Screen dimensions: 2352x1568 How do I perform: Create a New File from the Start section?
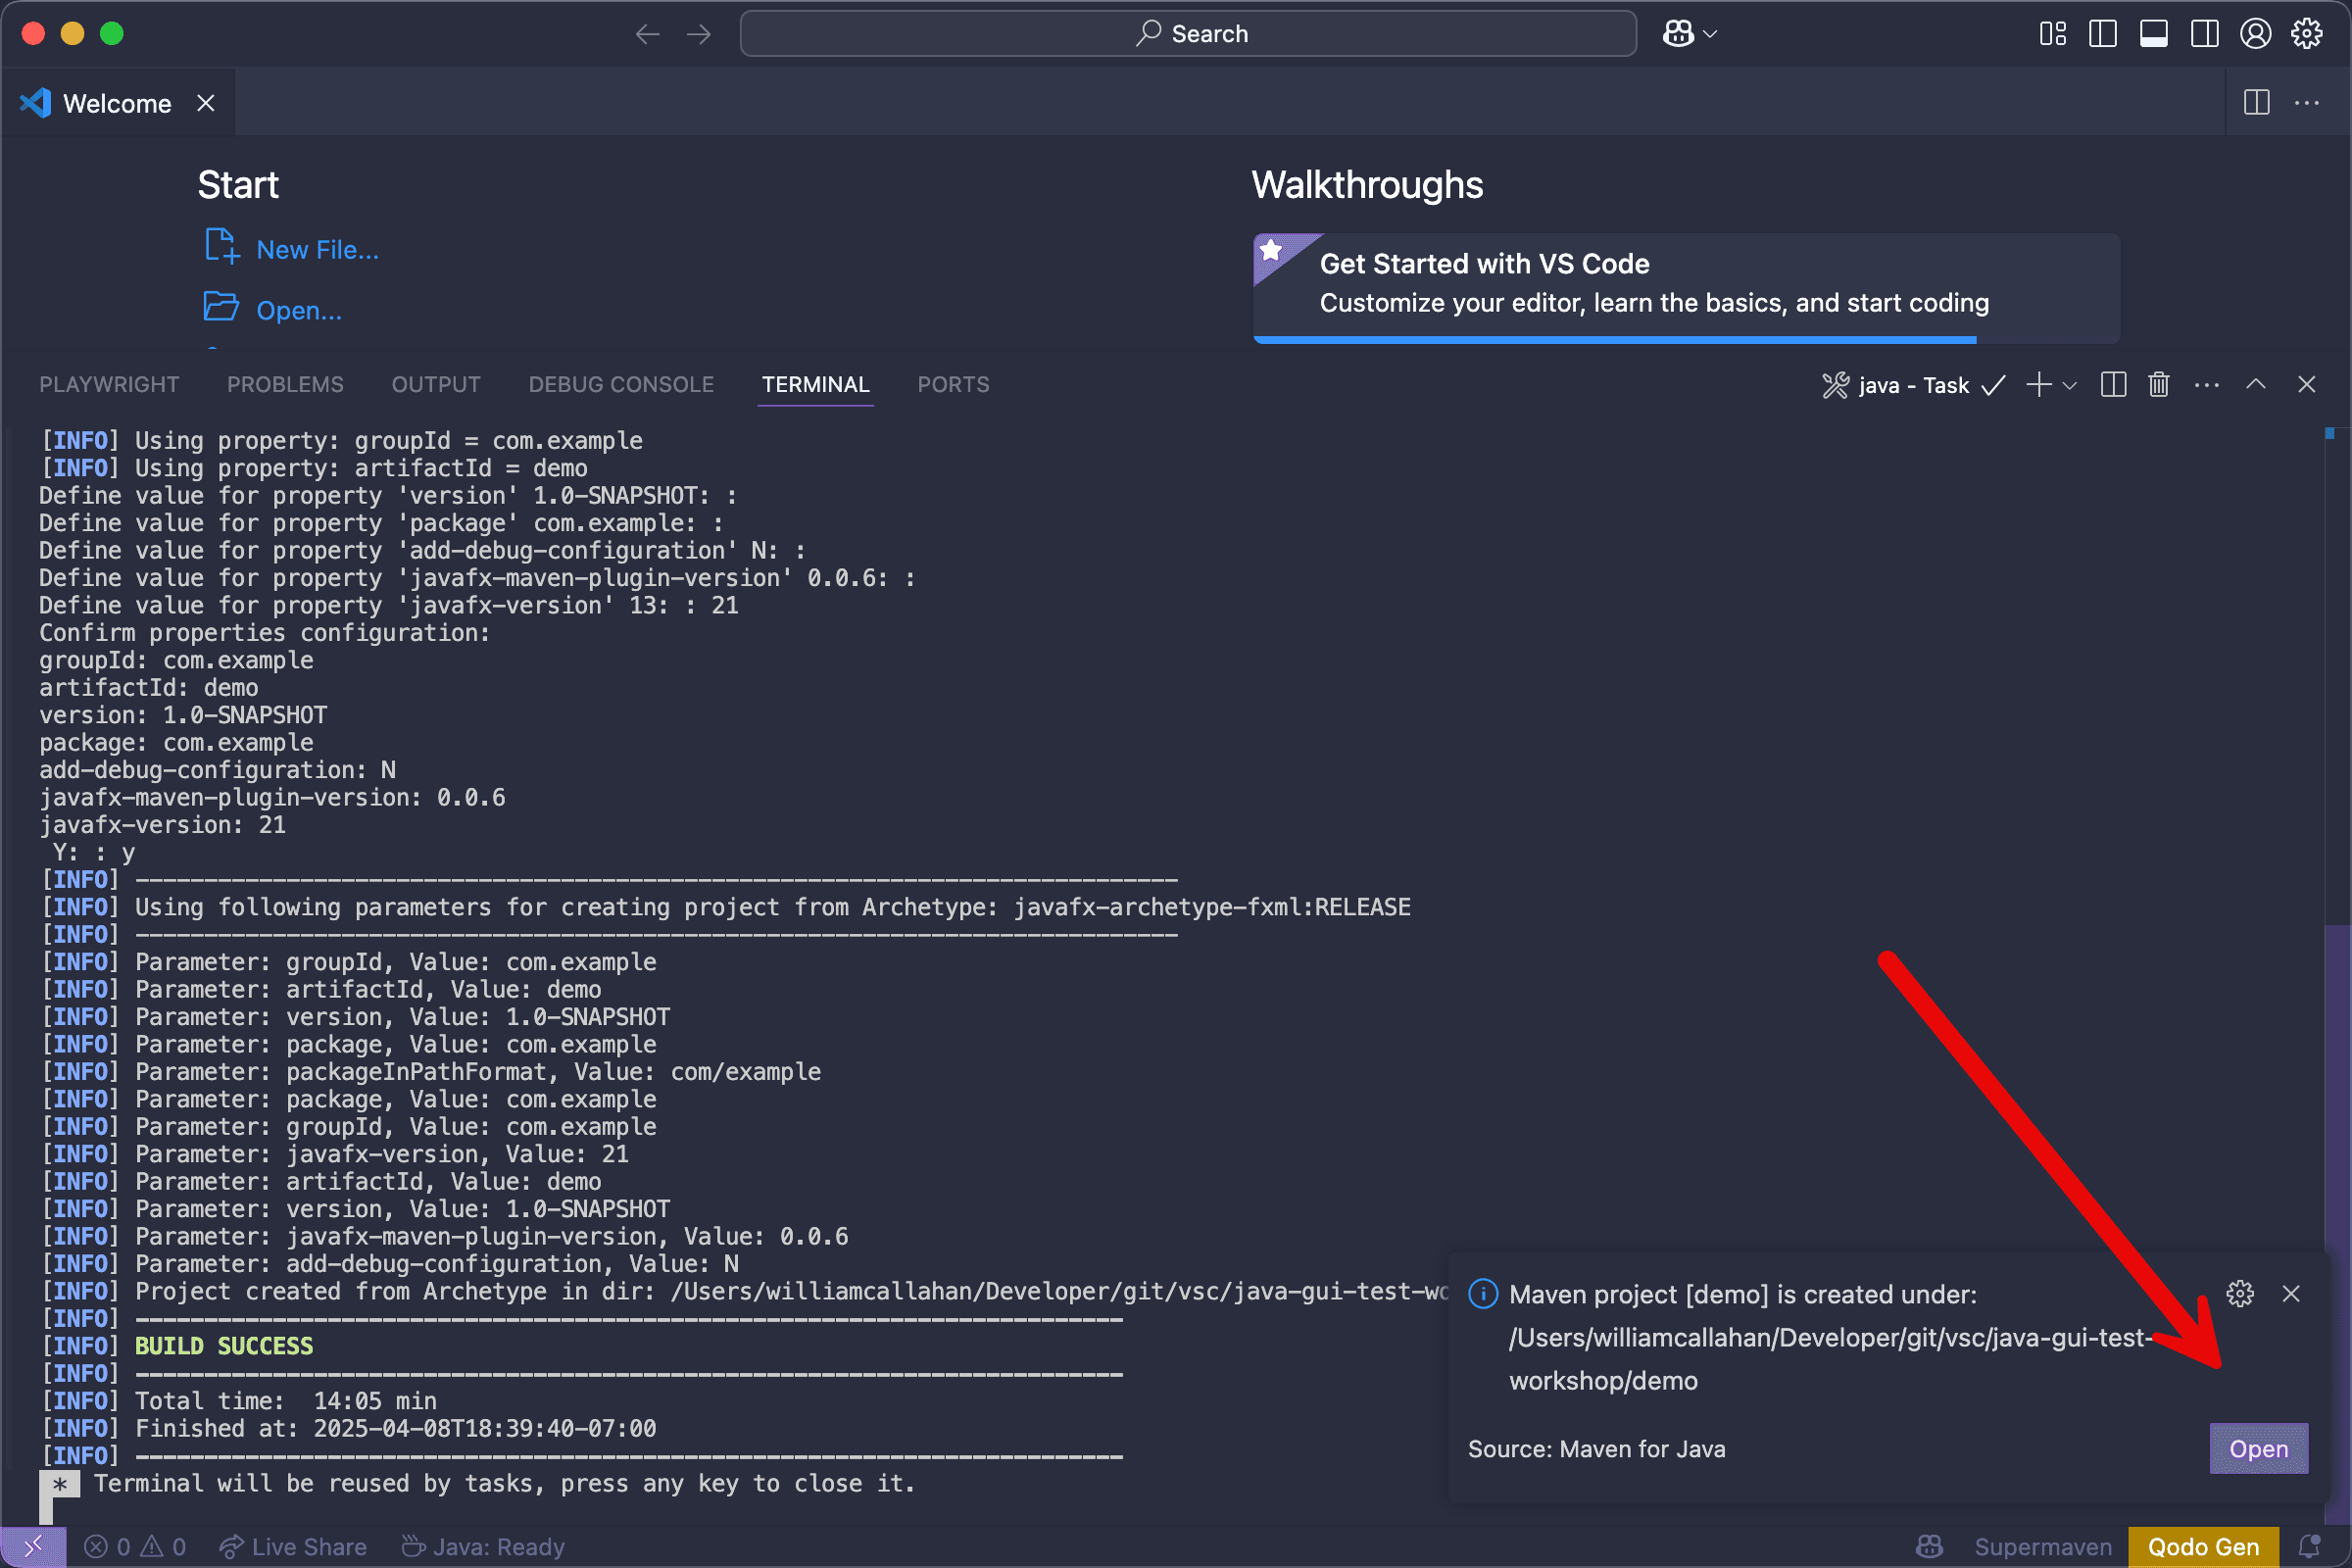tap(317, 249)
